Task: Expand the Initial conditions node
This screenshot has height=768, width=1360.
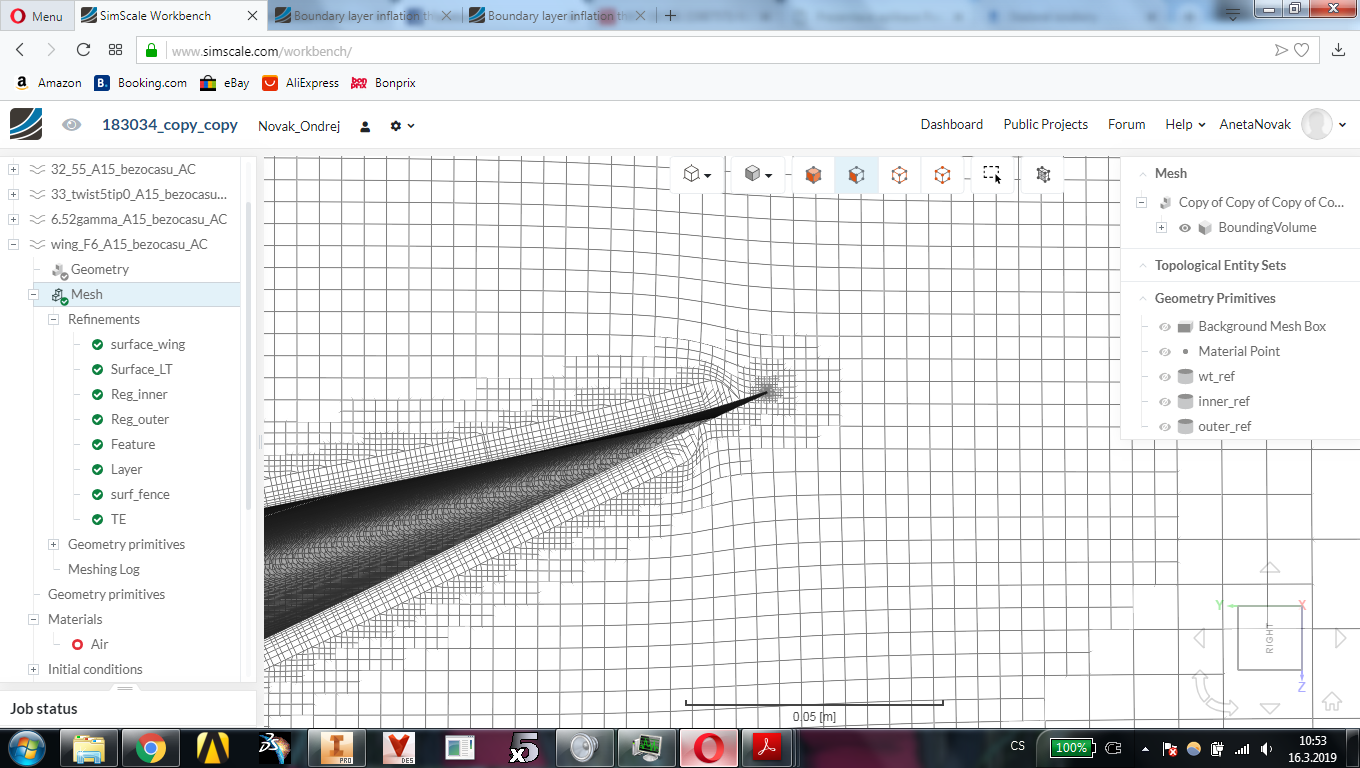Action: (x=33, y=669)
